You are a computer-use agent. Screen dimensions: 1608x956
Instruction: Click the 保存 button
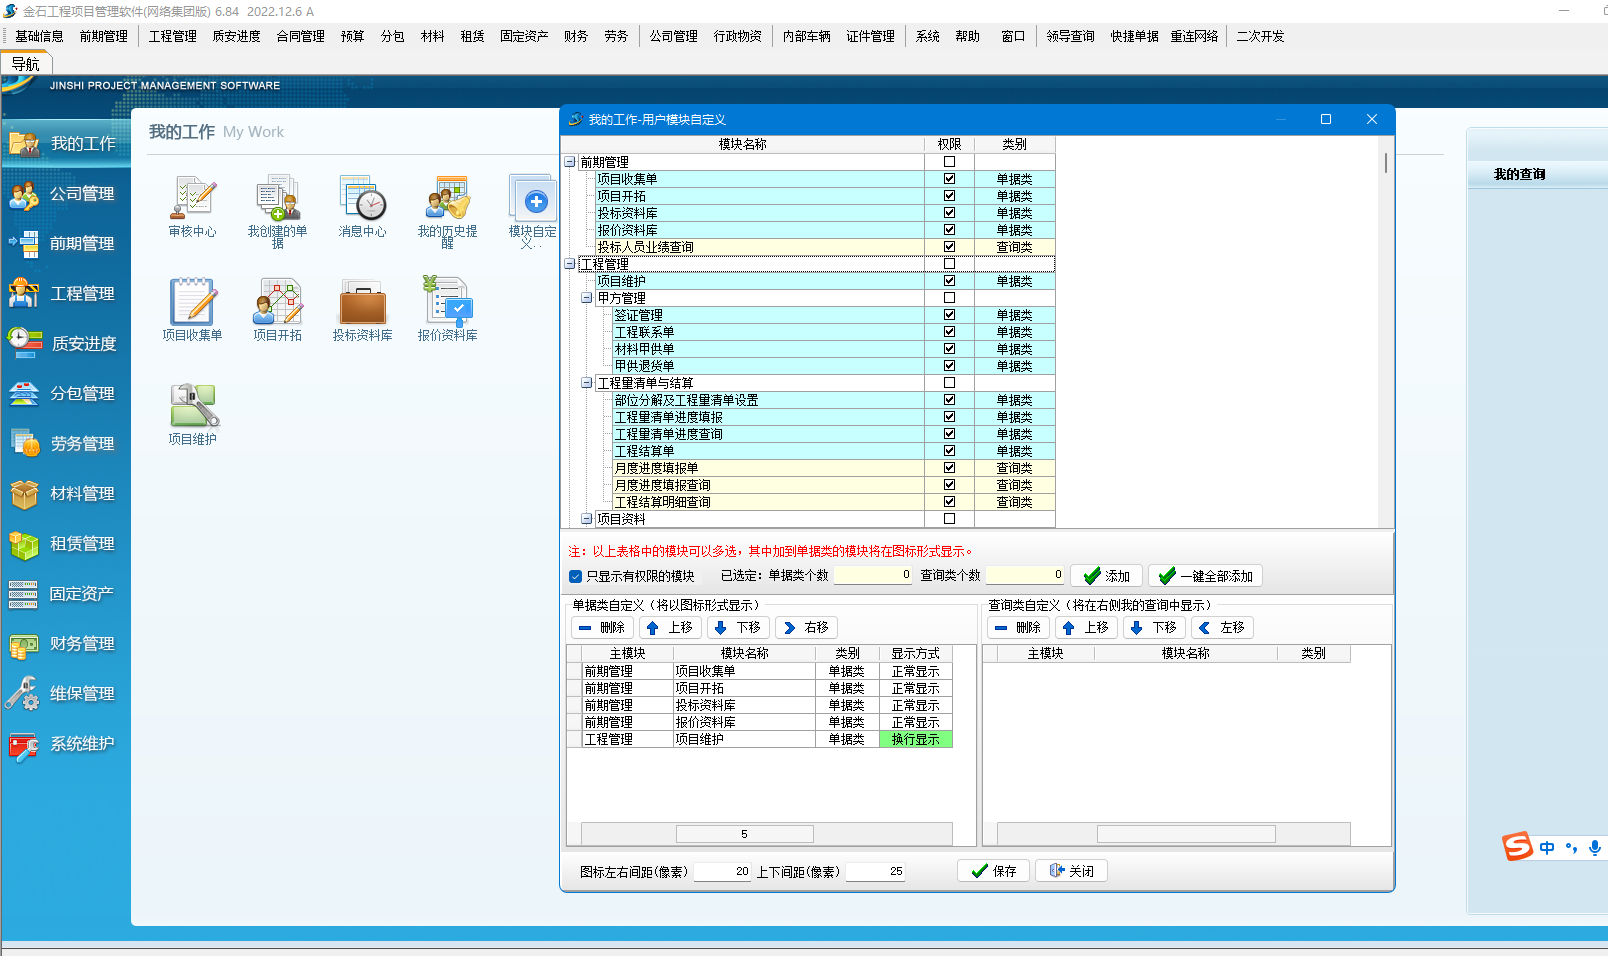994,871
